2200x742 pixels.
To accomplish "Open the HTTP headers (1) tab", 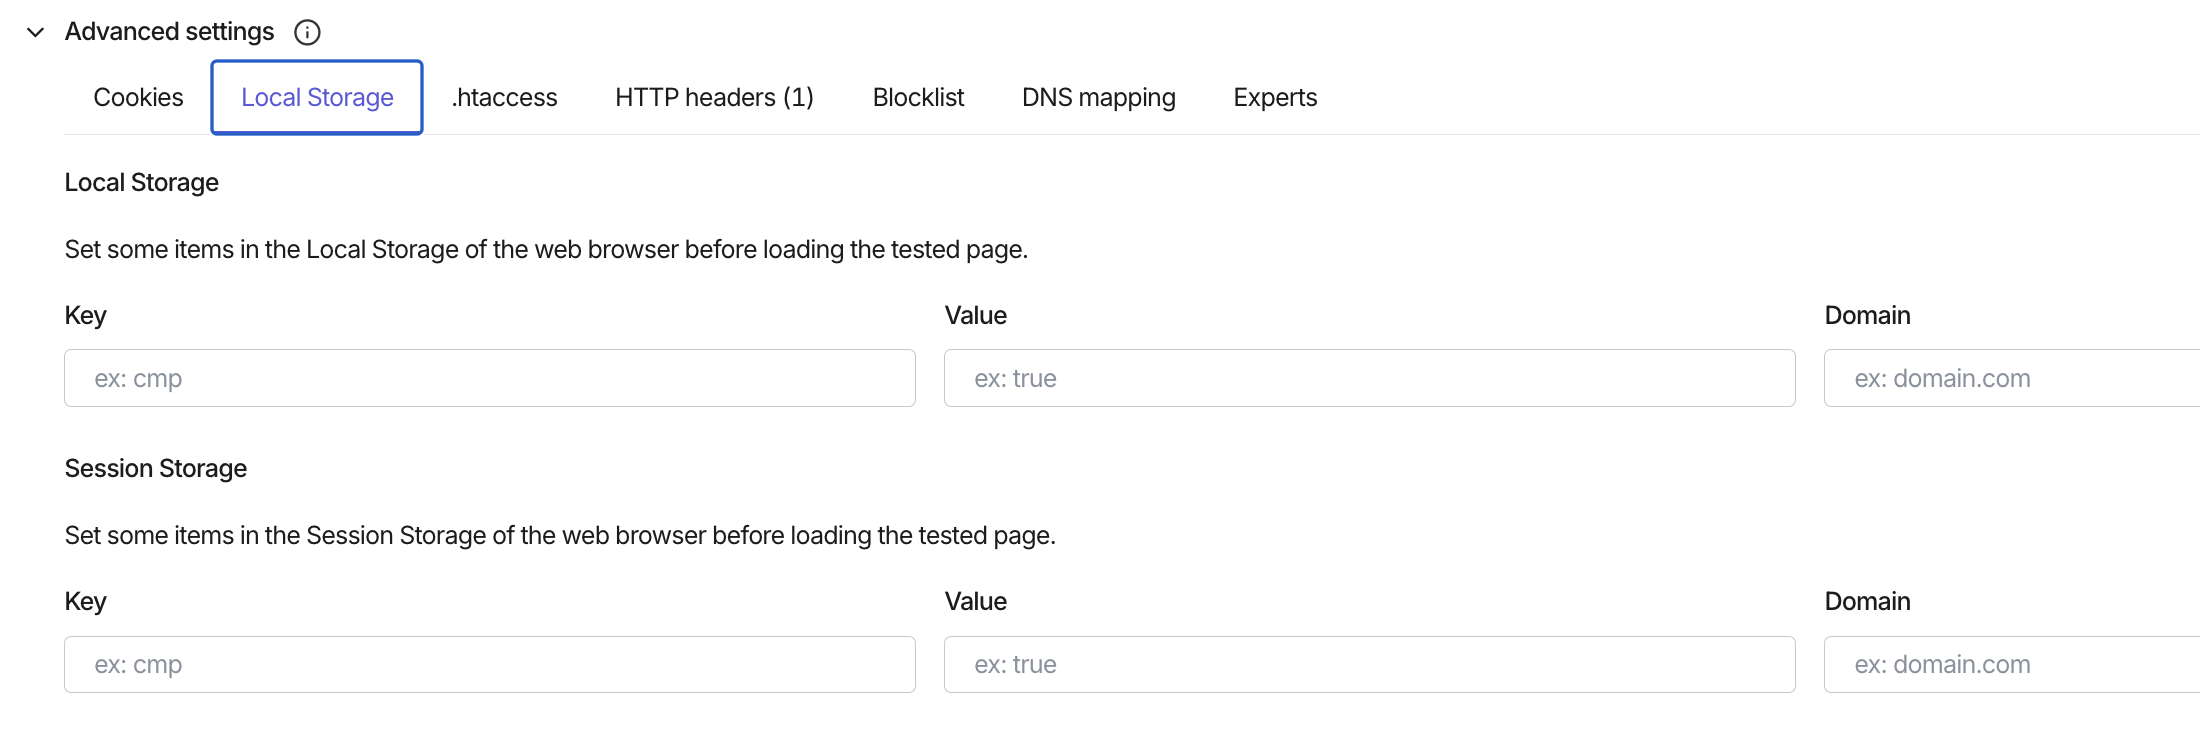I will 714,97.
